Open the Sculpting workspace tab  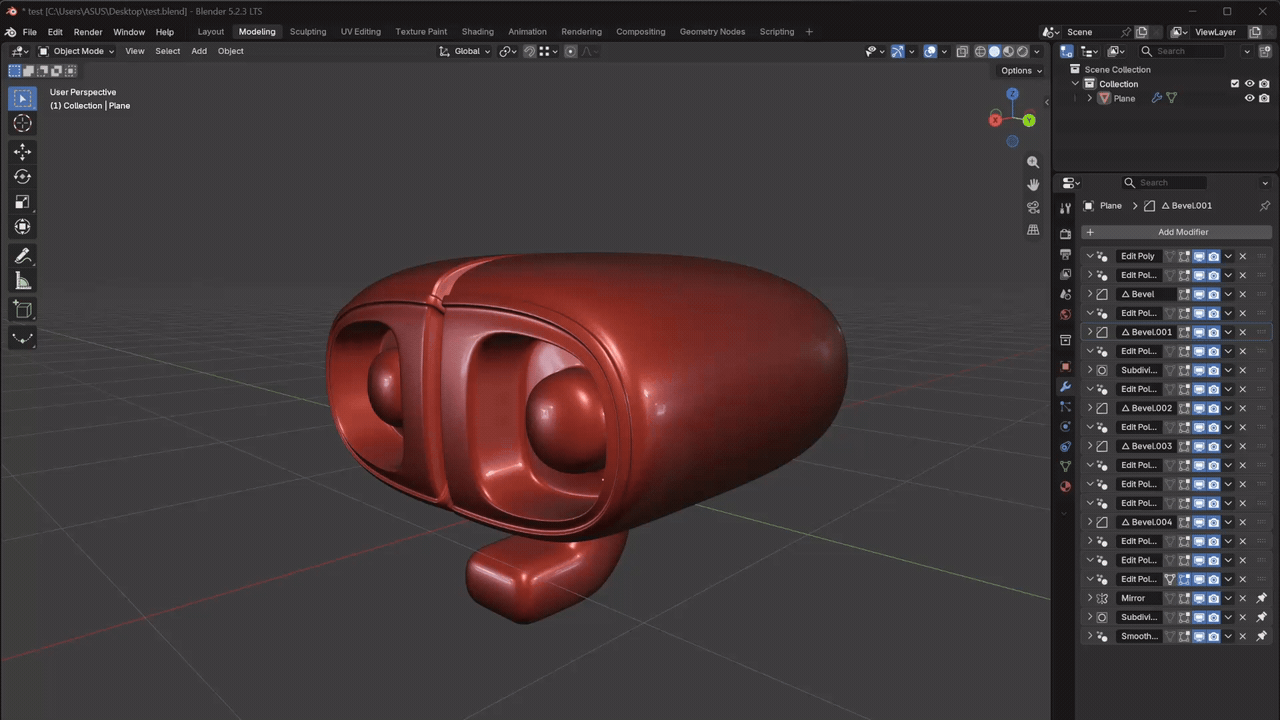[308, 31]
